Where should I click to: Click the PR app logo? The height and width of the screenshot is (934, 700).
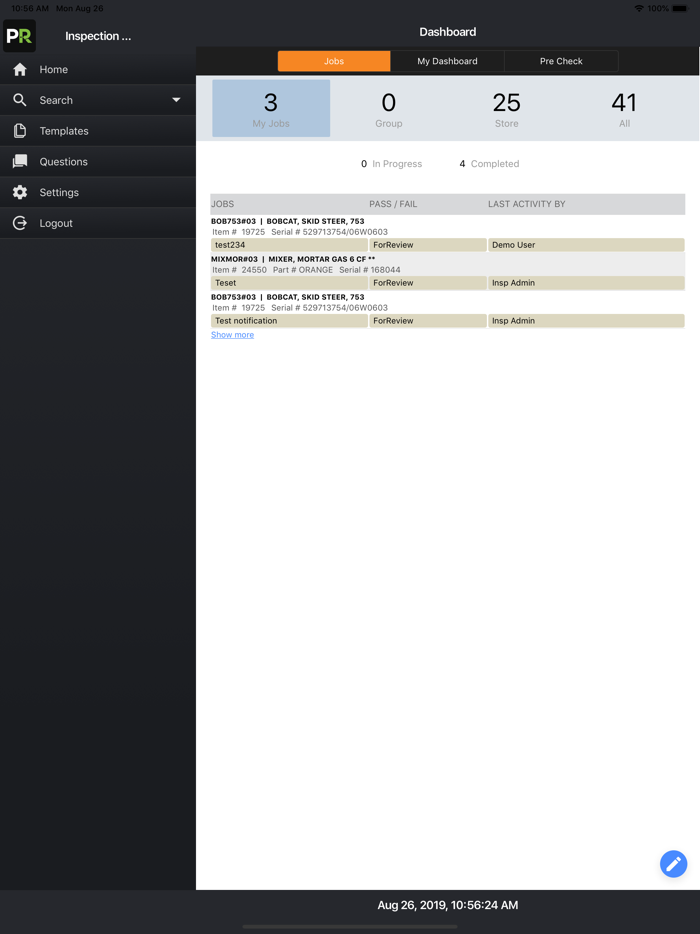[20, 36]
